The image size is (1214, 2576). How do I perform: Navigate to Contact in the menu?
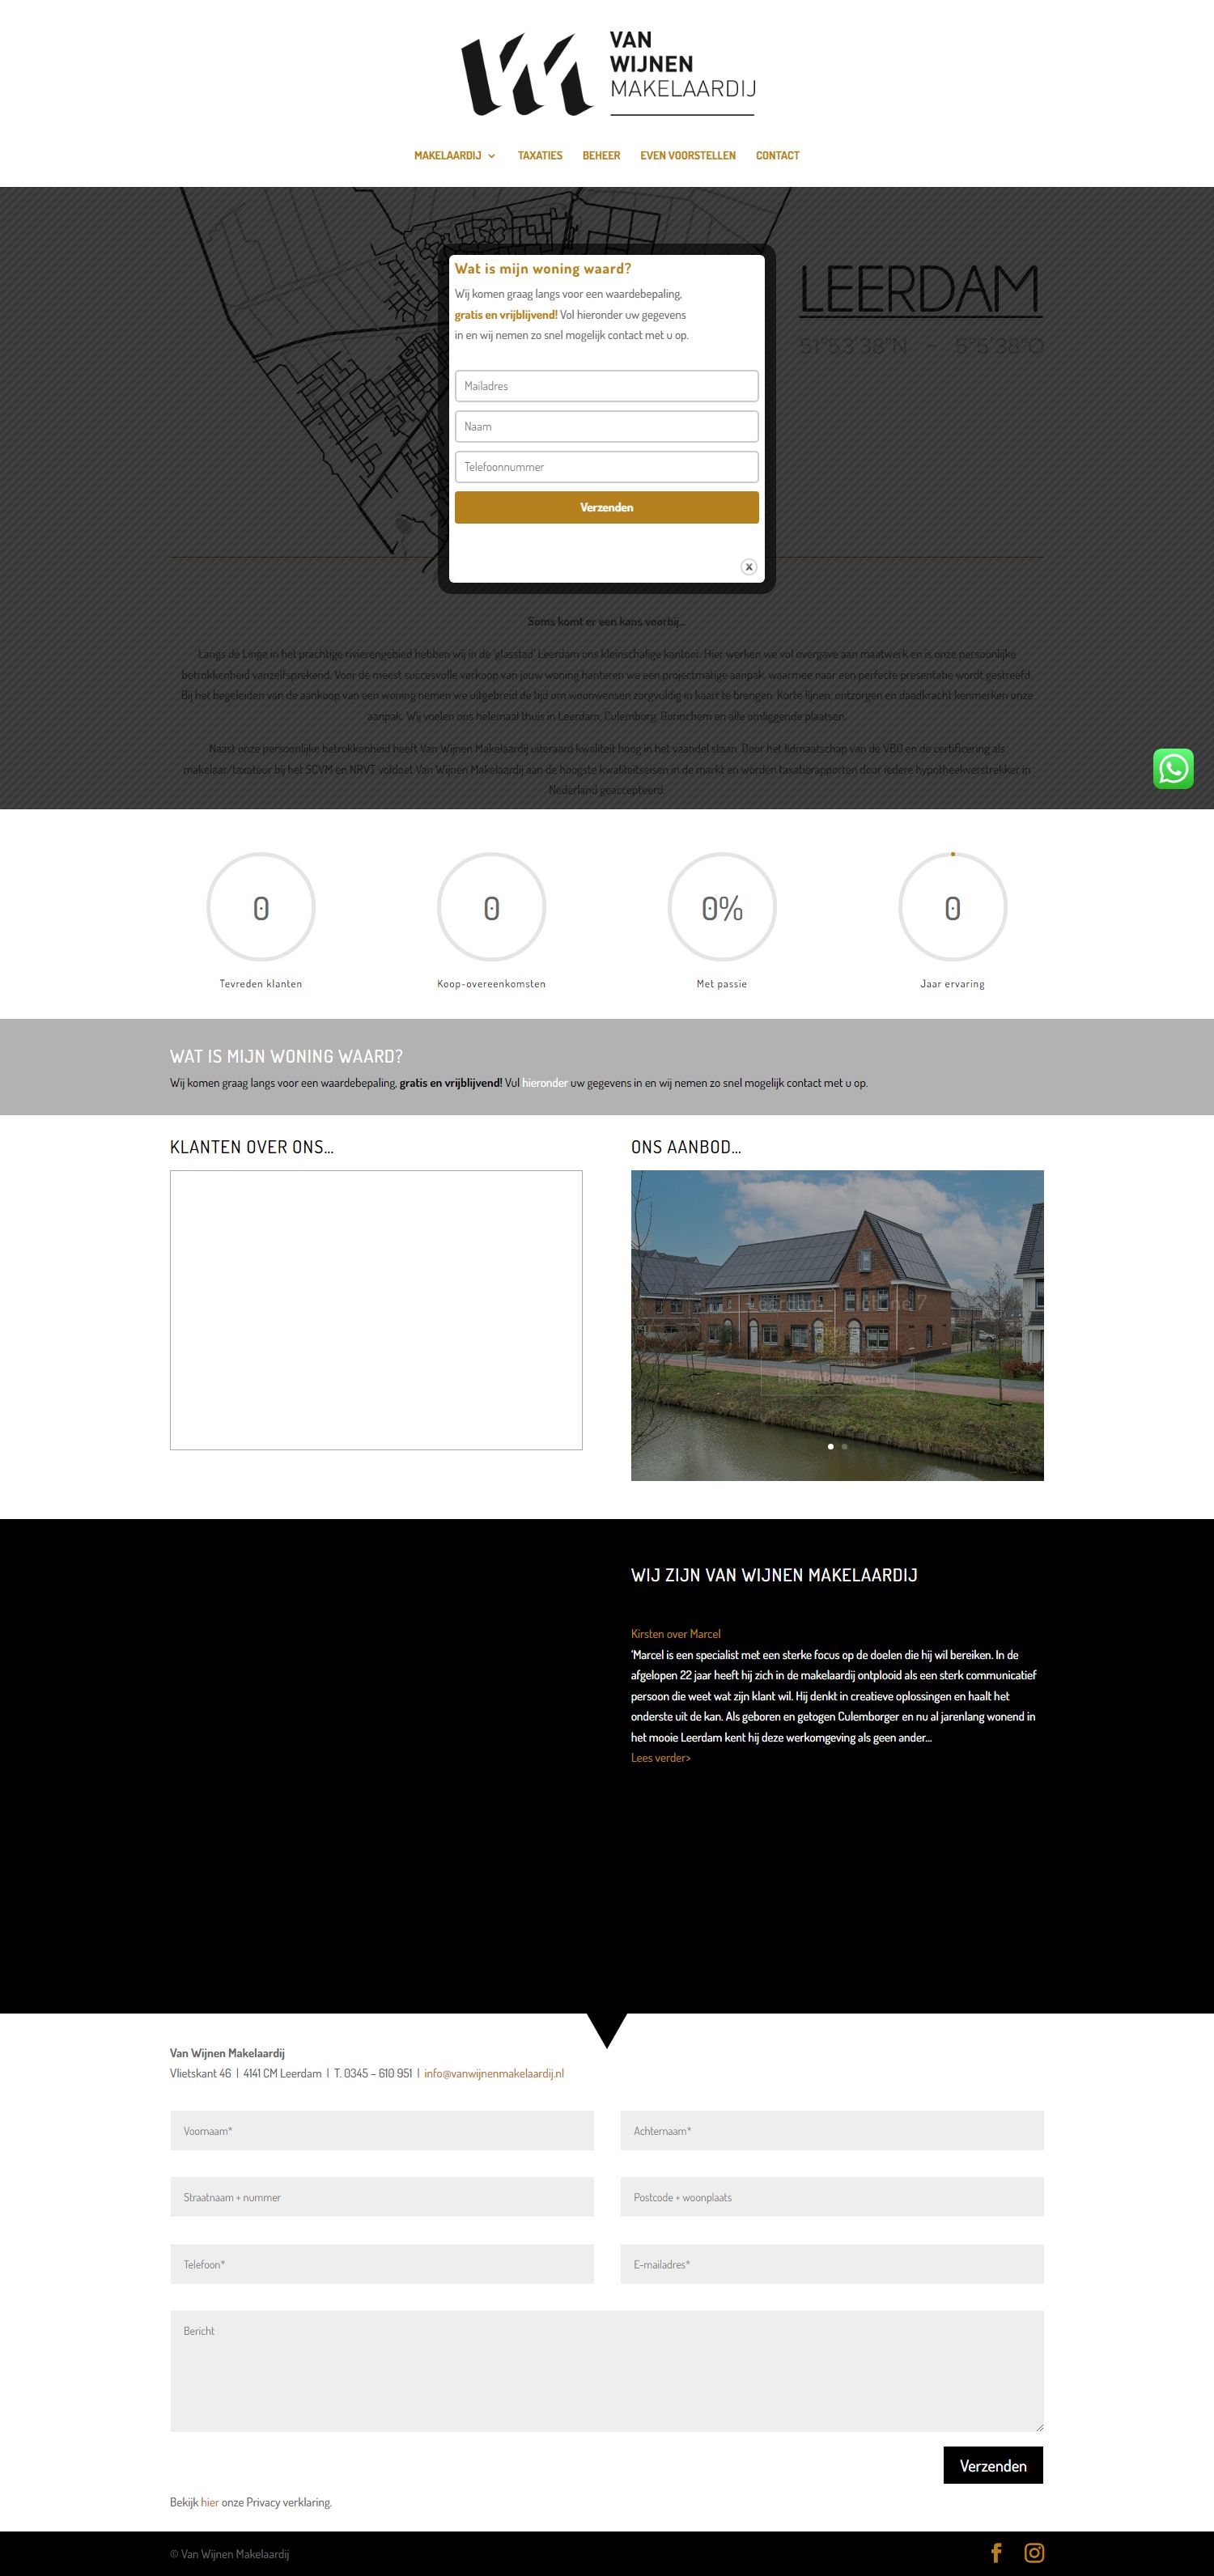click(777, 155)
